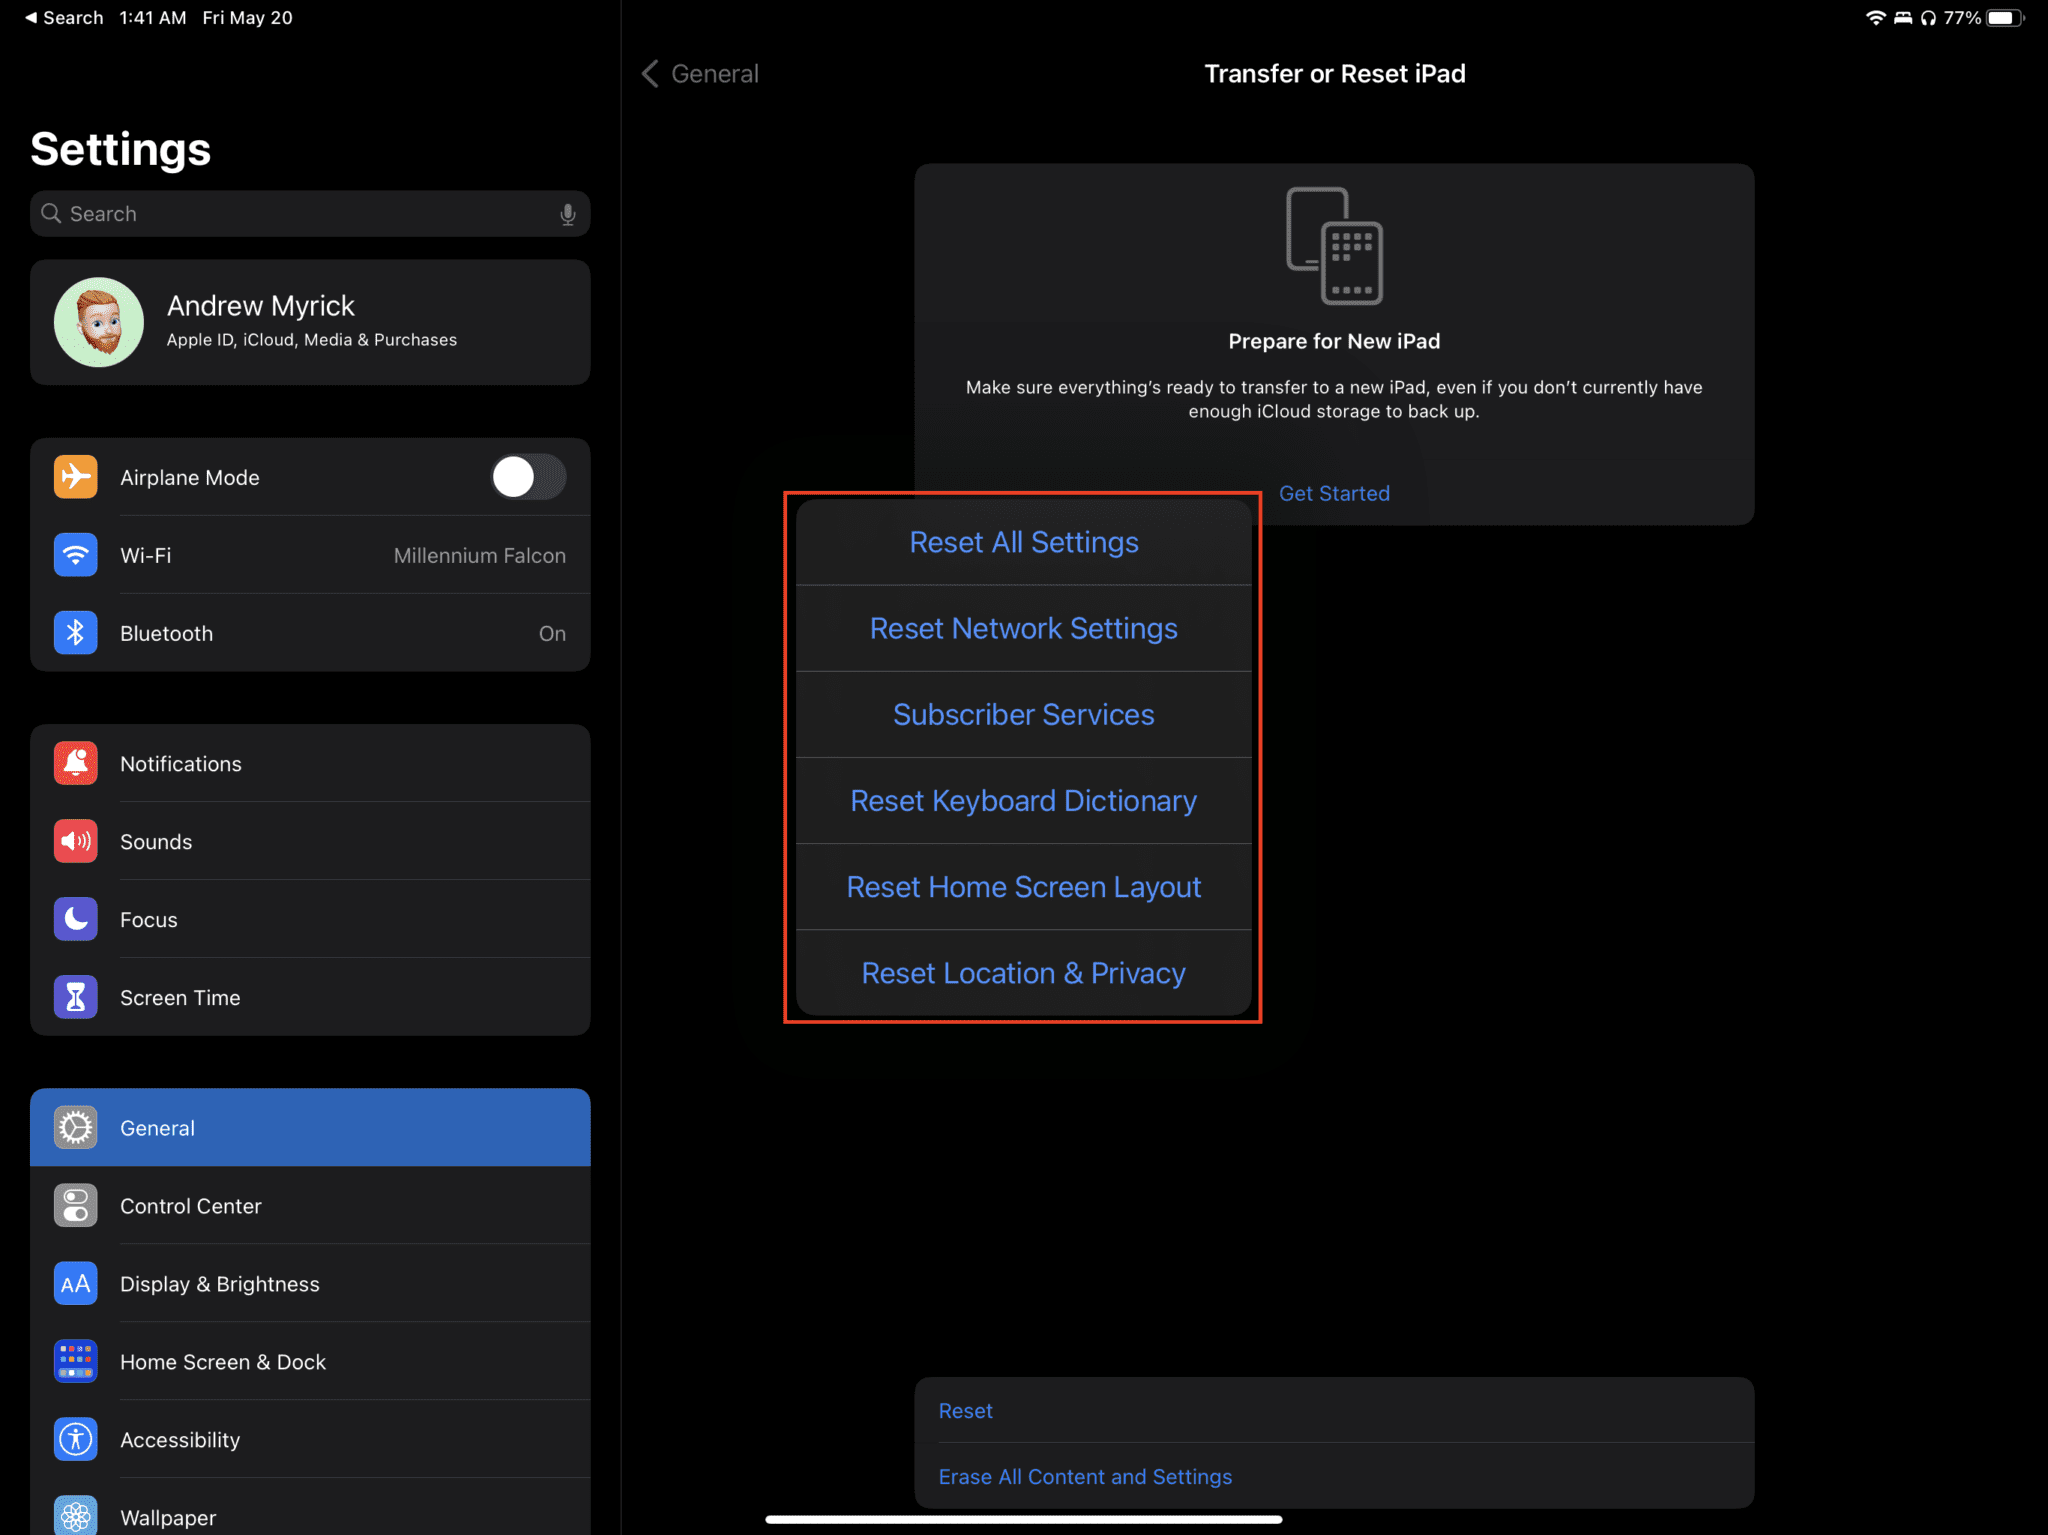Click the Wallpaper flower icon
The image size is (2048, 1535).
click(x=75, y=1515)
